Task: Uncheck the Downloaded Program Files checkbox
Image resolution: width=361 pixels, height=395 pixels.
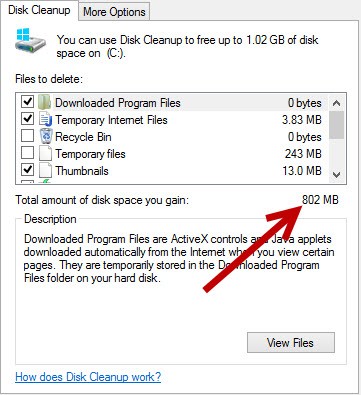Action: [x=28, y=102]
